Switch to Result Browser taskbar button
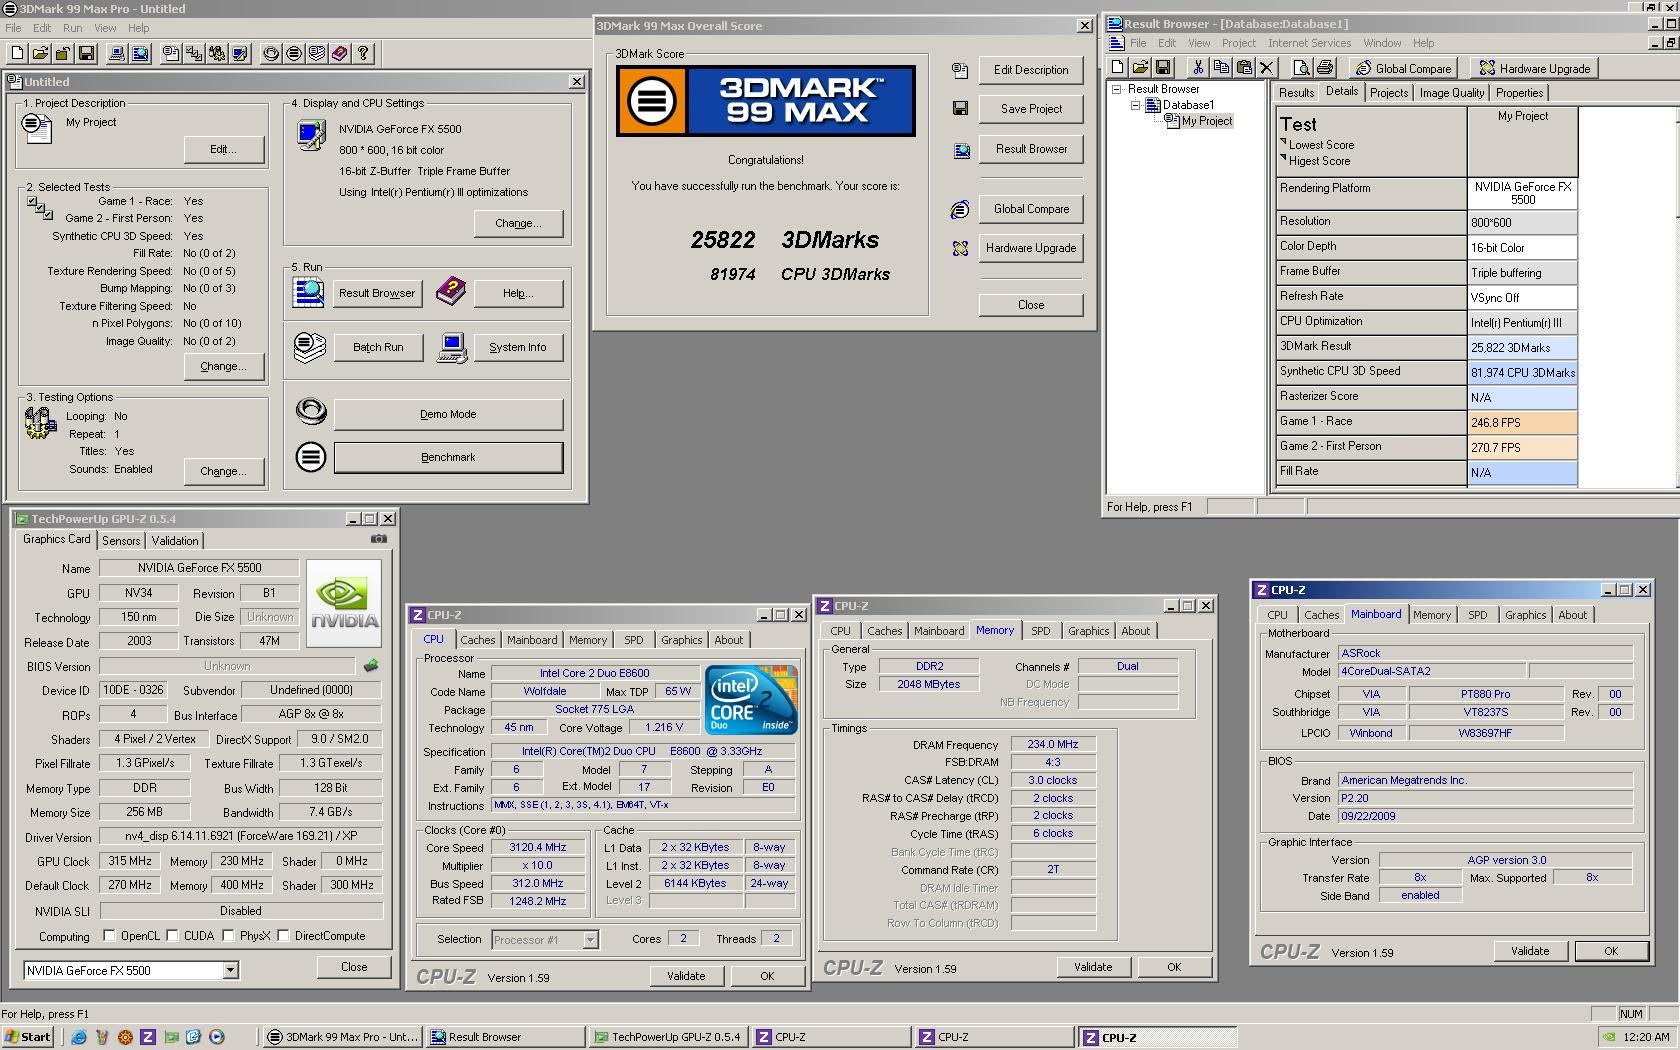 pos(505,1037)
